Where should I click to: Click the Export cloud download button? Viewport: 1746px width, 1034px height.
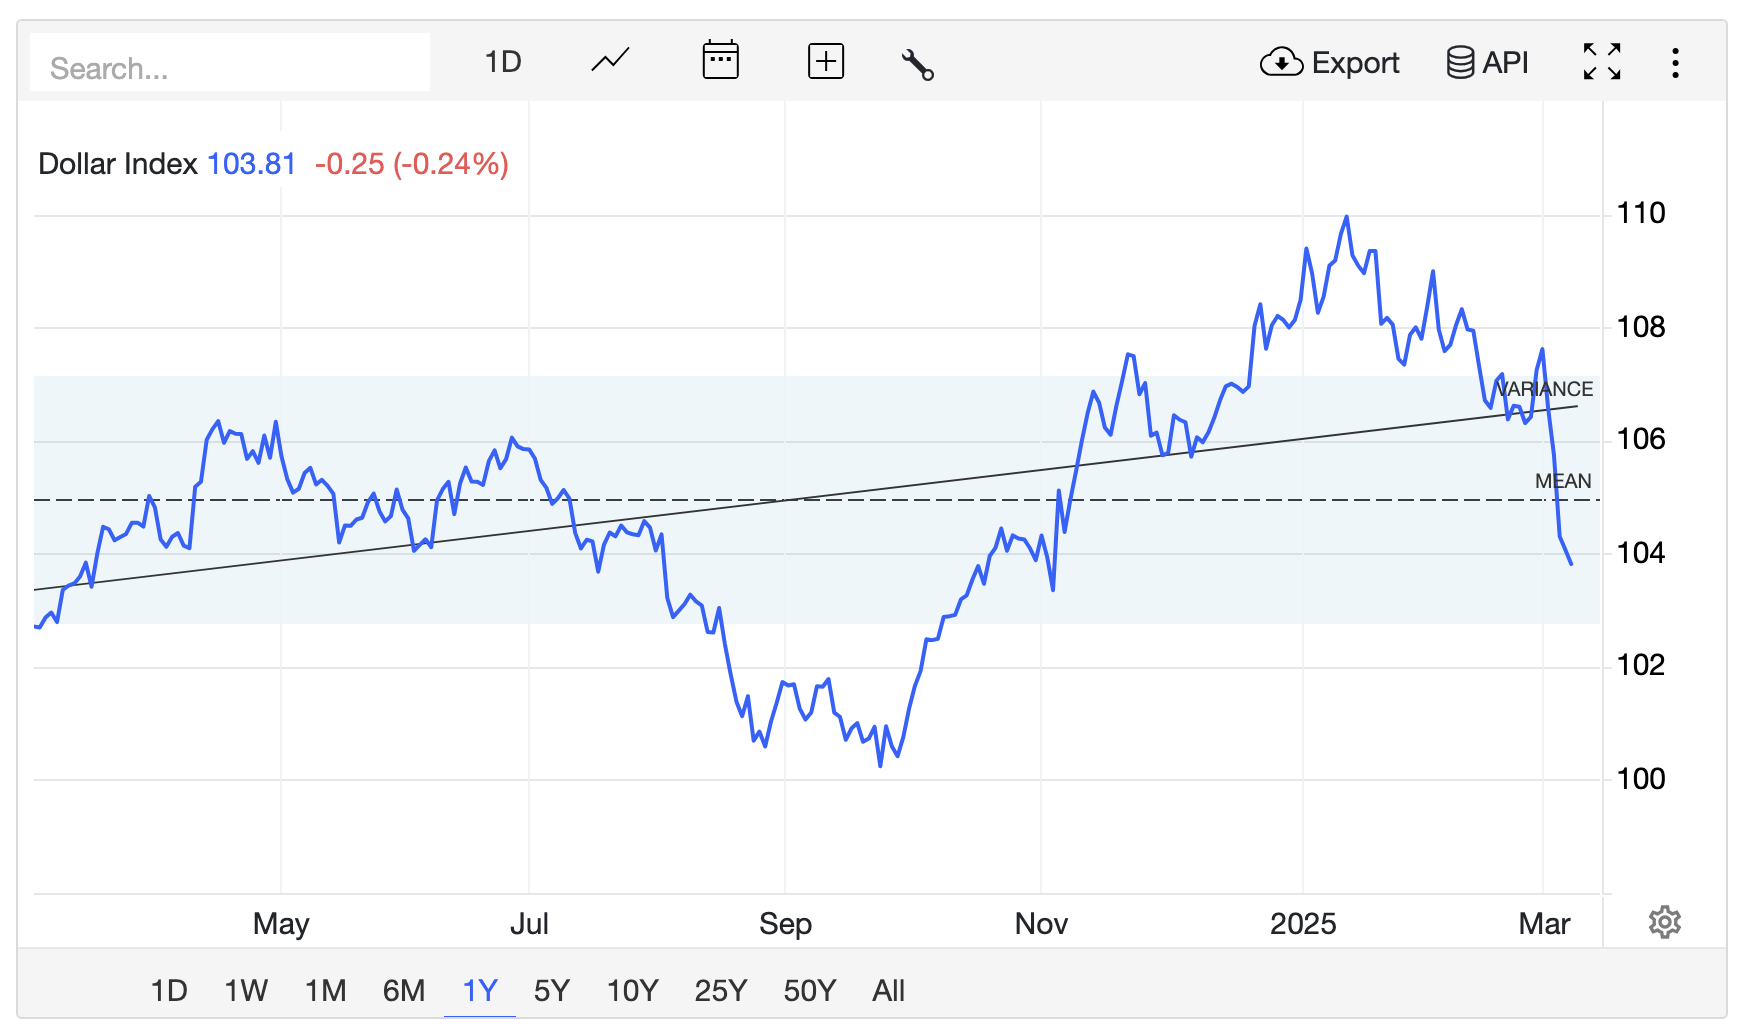(x=1329, y=63)
